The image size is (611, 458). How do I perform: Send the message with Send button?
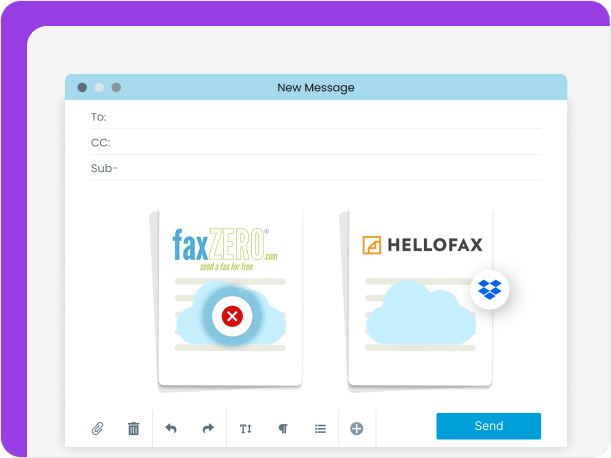click(489, 426)
